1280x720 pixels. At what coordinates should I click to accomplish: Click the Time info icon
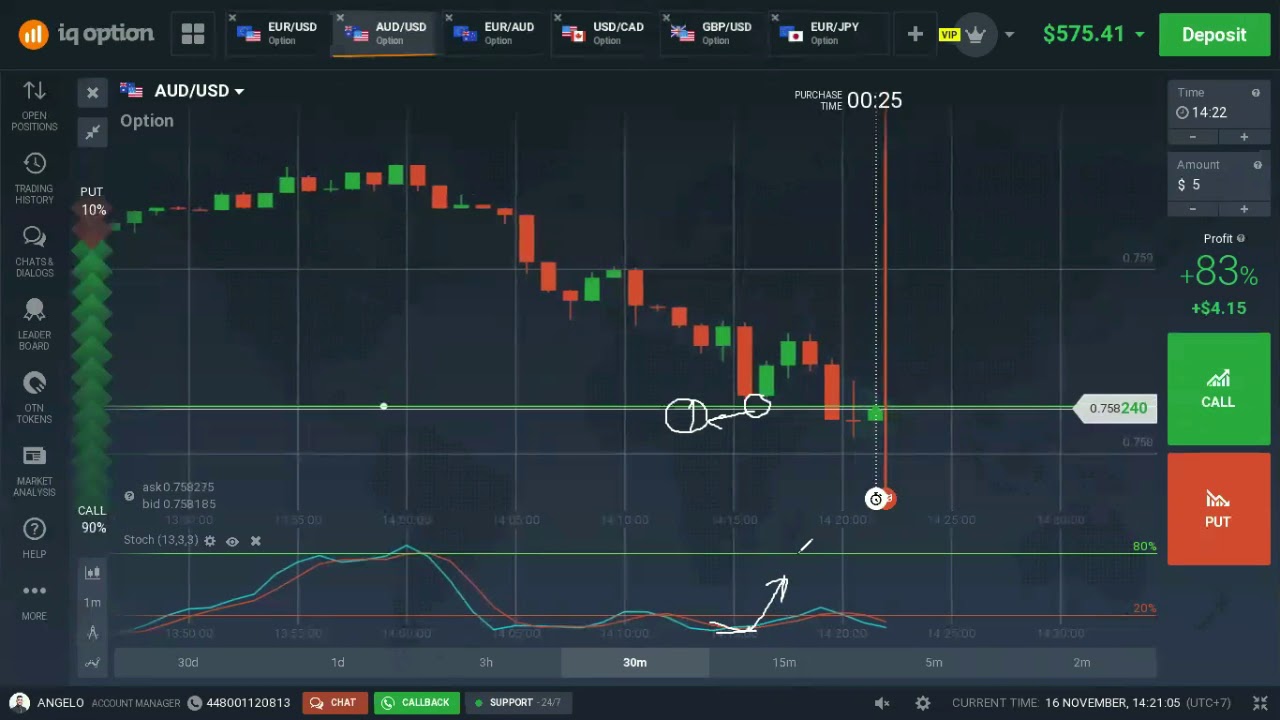tap(1256, 93)
